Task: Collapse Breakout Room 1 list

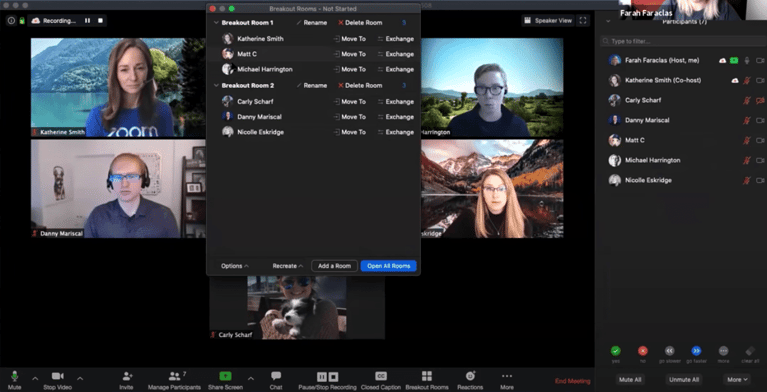Action: [216, 23]
